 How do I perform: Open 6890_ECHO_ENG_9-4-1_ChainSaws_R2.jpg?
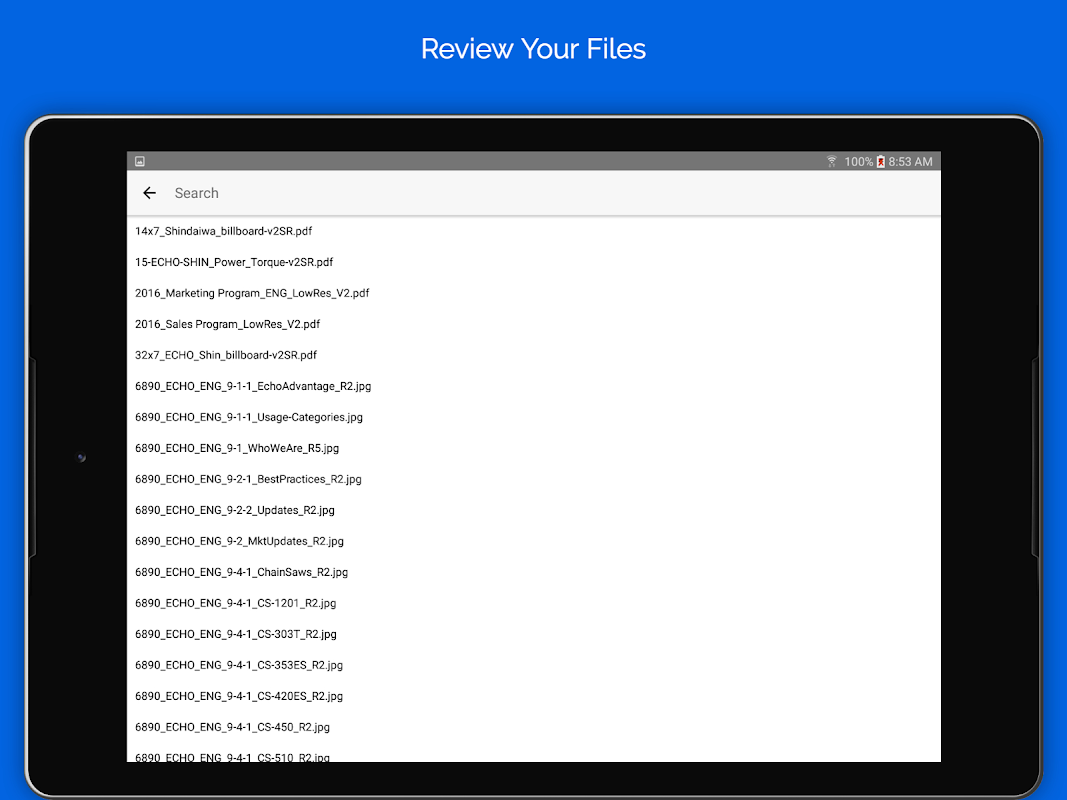[534, 572]
